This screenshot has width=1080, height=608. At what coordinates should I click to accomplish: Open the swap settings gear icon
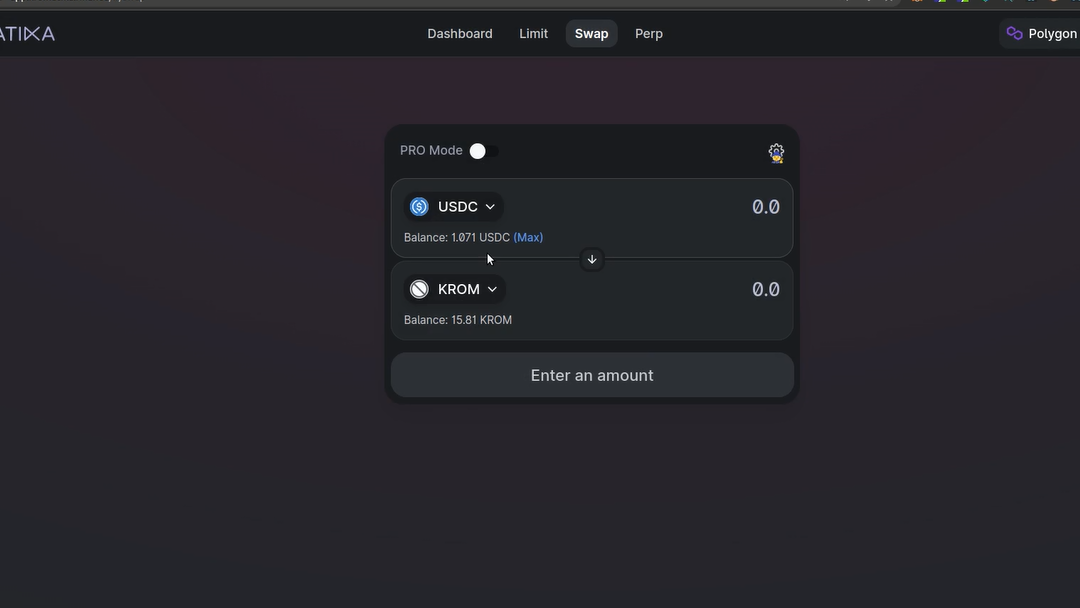tap(776, 153)
